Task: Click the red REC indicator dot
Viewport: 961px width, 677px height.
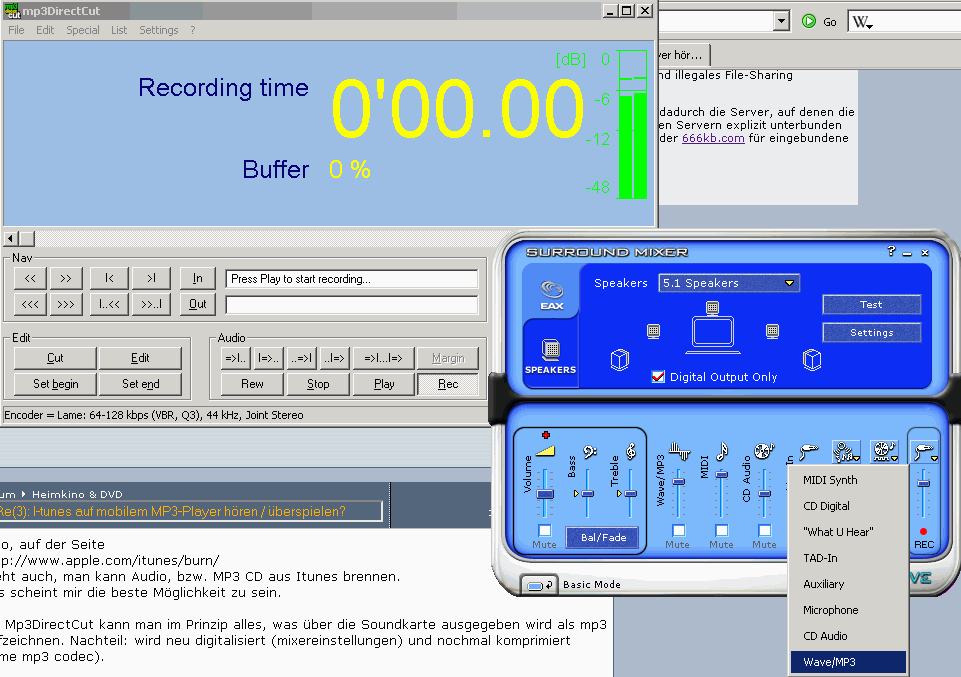Action: pyautogui.click(x=923, y=531)
